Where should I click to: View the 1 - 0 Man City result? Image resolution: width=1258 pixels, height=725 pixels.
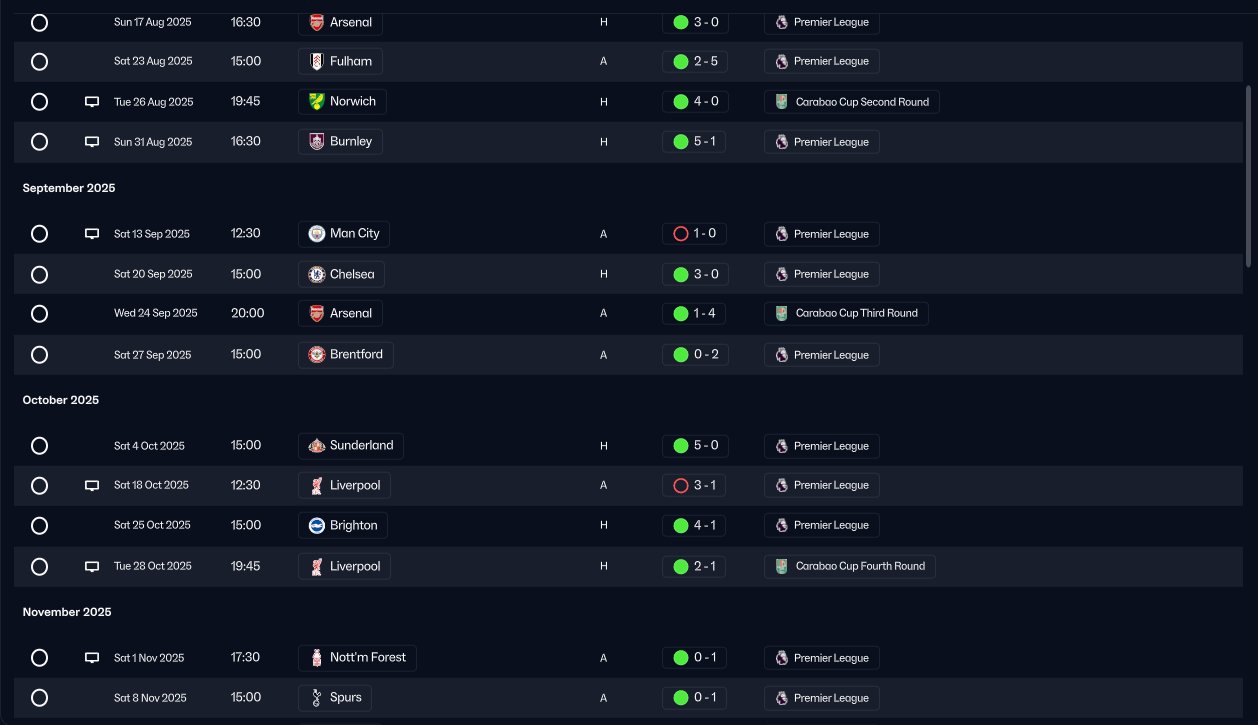[x=694, y=234]
